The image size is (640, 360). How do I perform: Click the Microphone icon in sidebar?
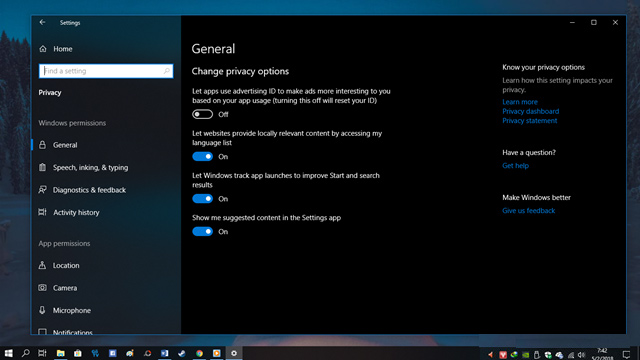(x=42, y=310)
